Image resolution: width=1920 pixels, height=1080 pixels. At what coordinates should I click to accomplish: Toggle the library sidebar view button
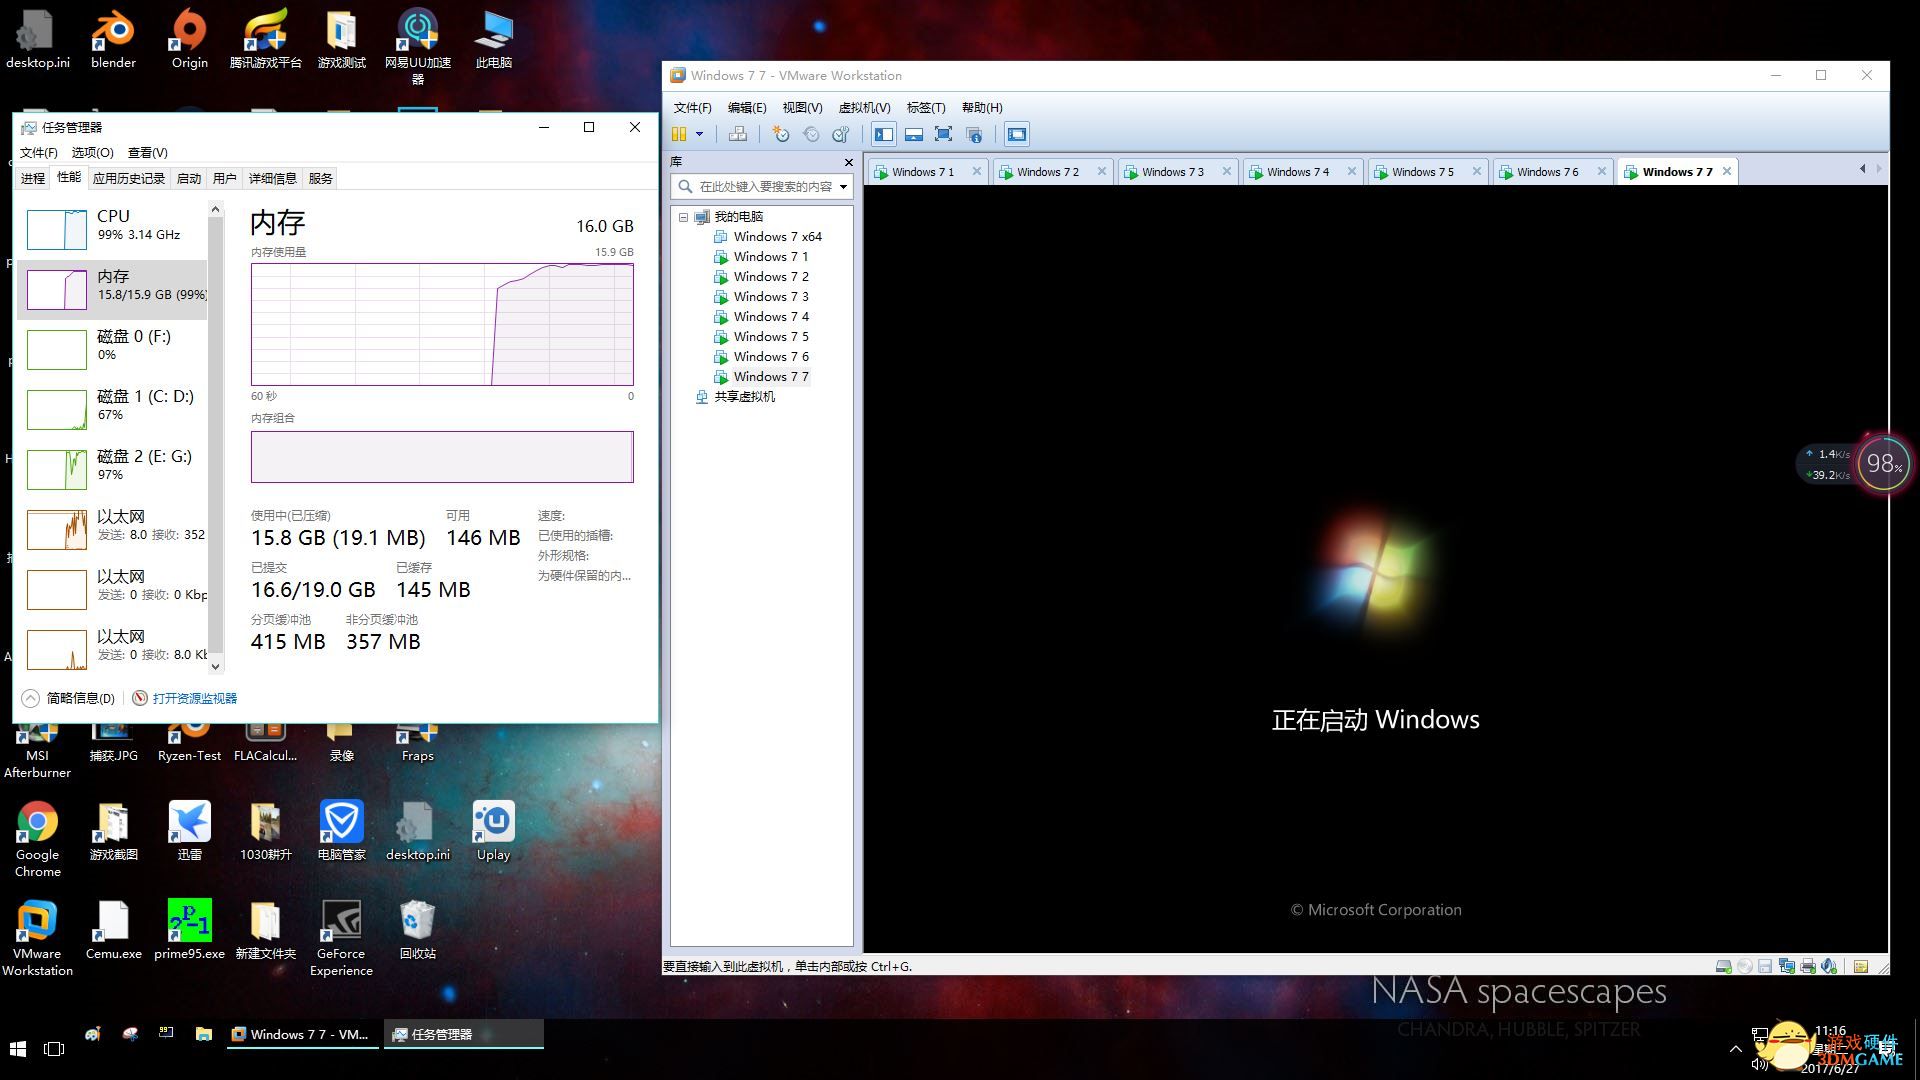click(x=884, y=134)
